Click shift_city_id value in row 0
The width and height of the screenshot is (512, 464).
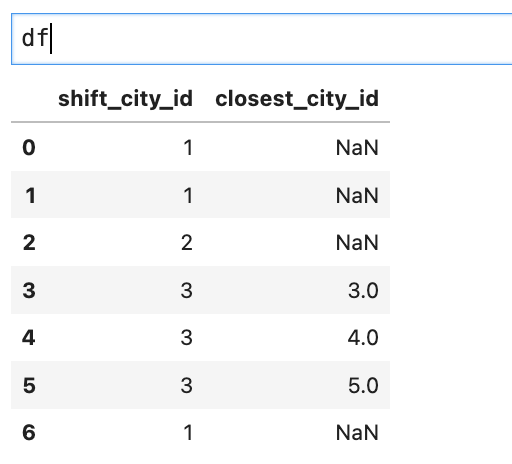(x=188, y=148)
